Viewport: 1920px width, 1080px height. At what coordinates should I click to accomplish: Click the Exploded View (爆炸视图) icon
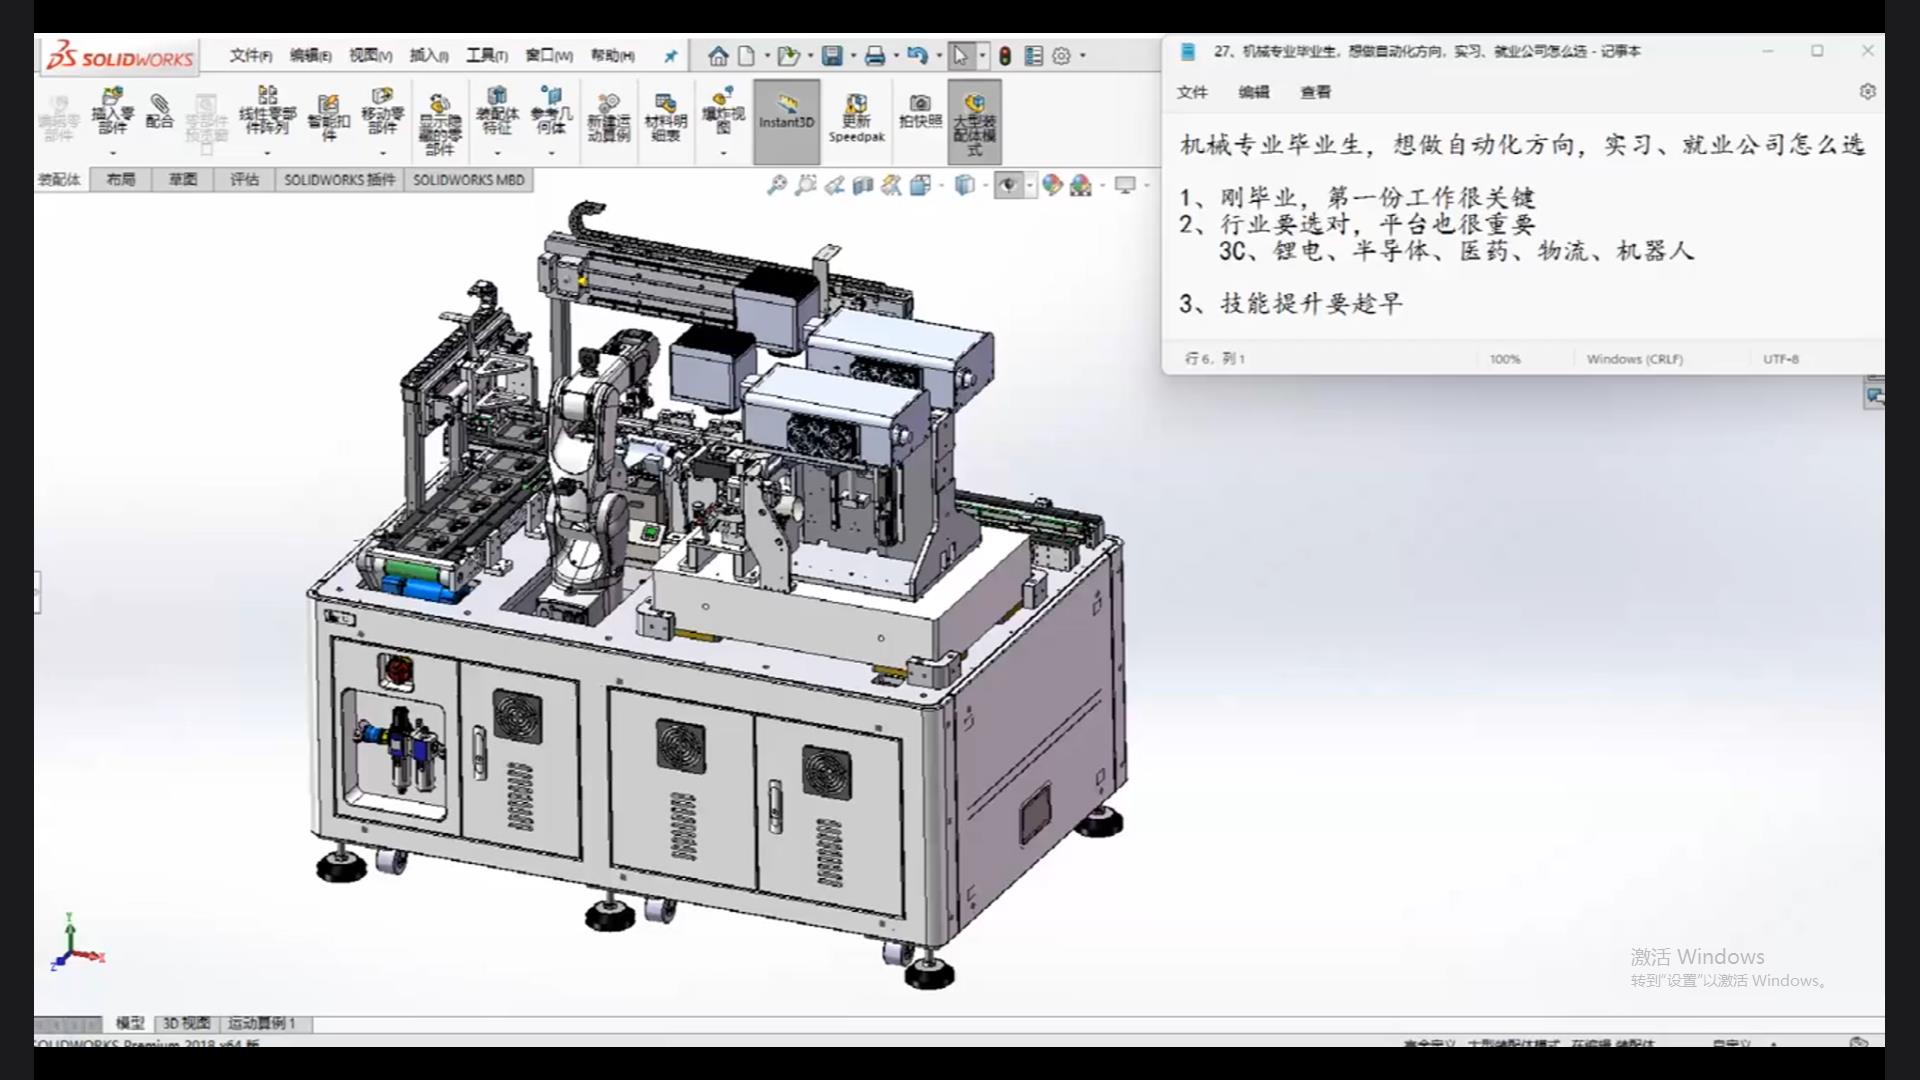tap(723, 111)
